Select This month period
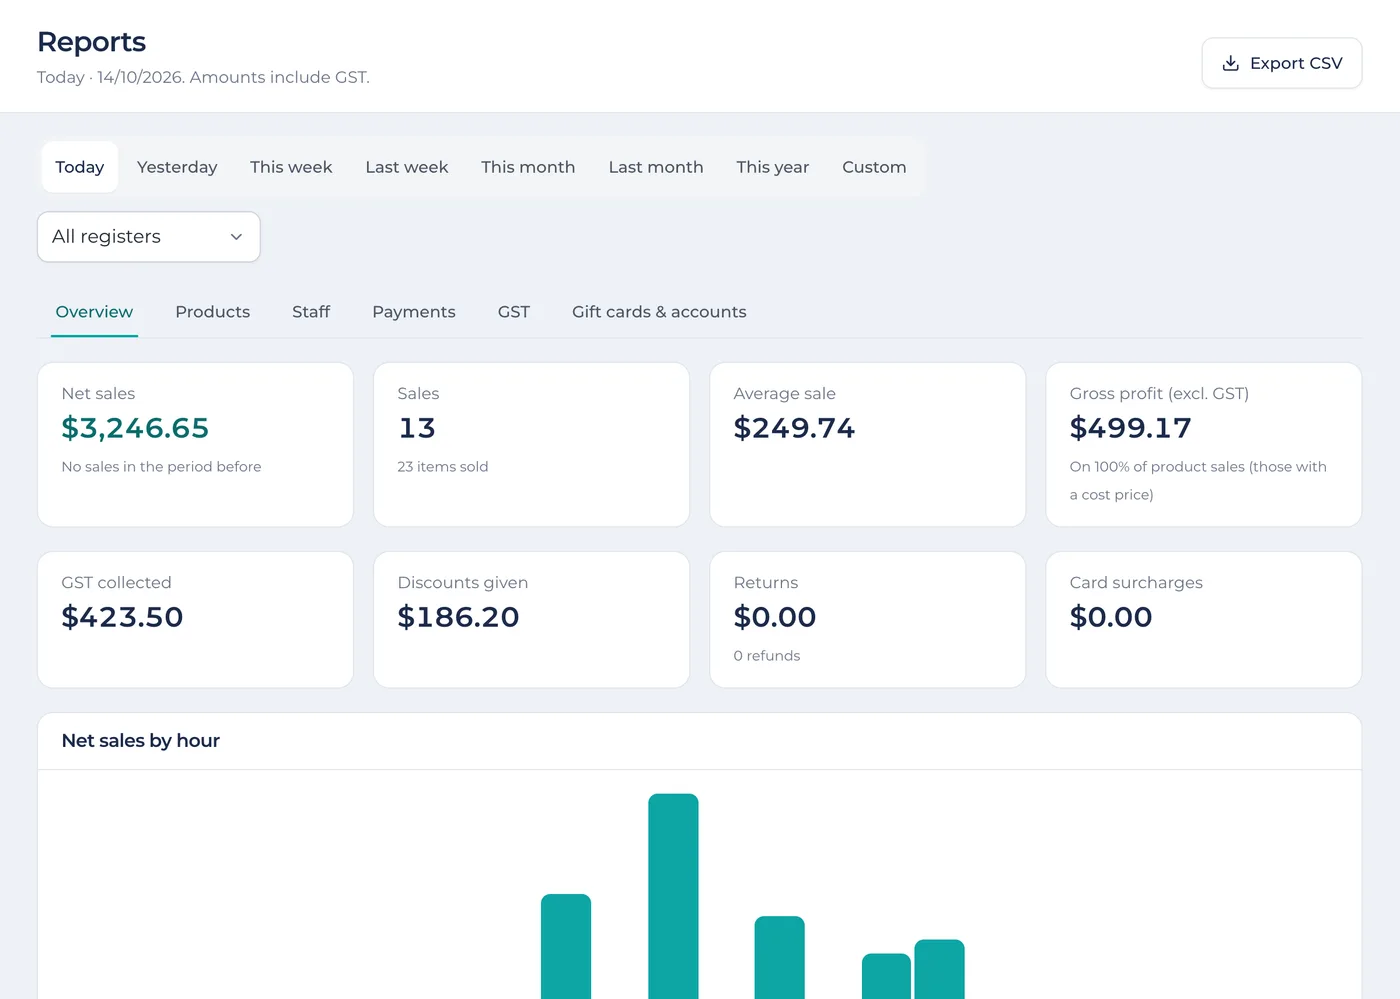The image size is (1400, 999). point(528,167)
